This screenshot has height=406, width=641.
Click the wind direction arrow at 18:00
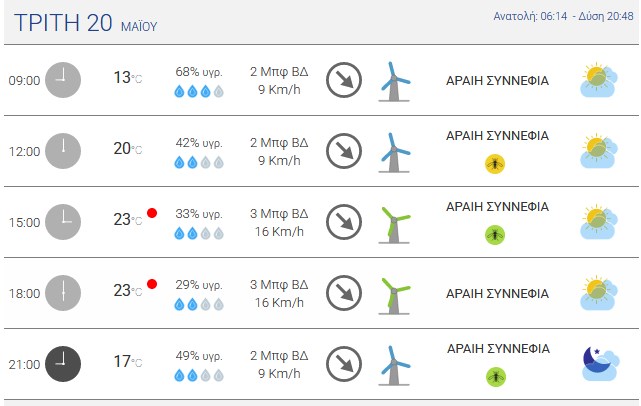click(344, 293)
